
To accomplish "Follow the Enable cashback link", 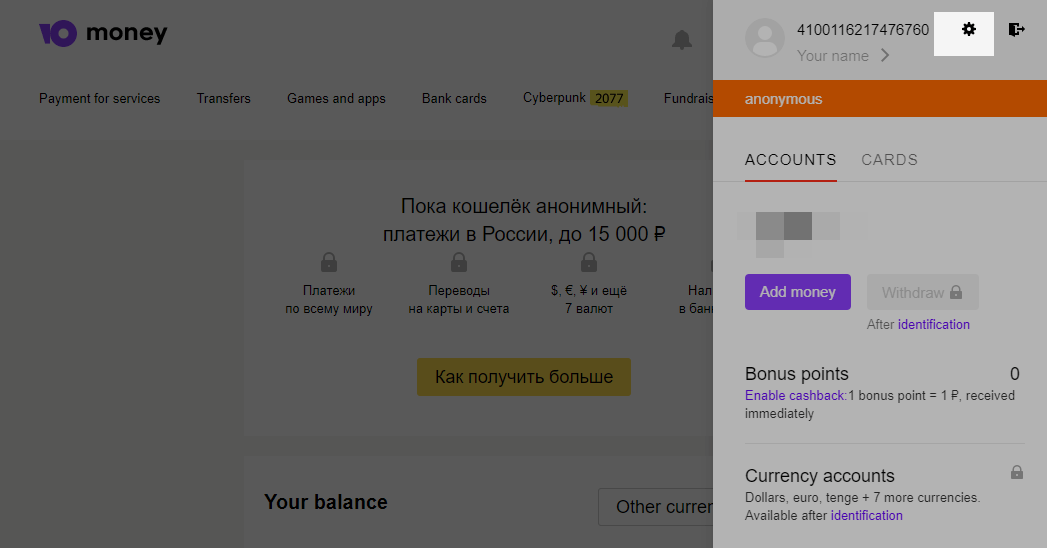I will click(x=795, y=396).
